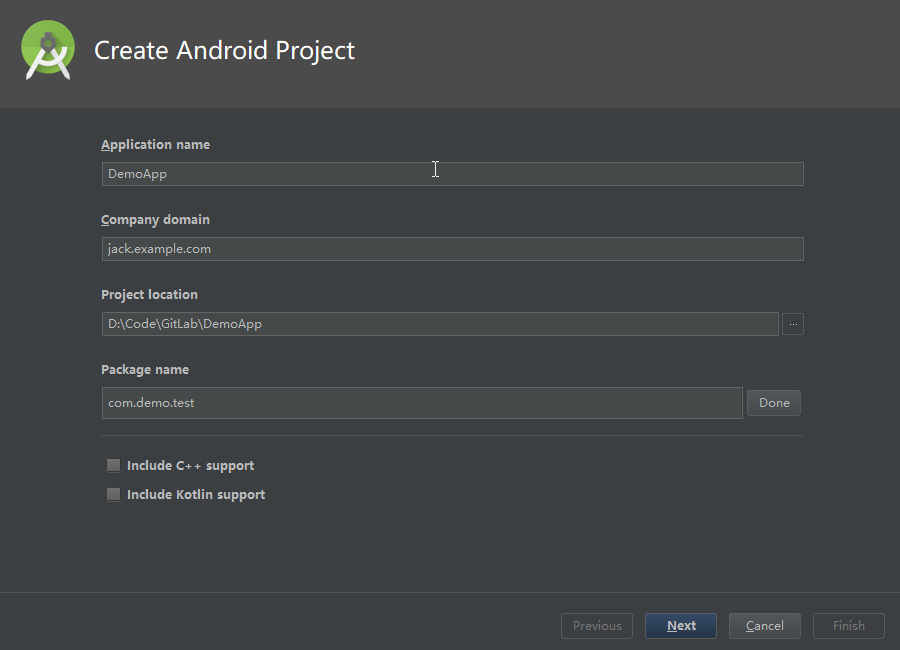Click the Project location path field
This screenshot has width=900, height=650.
440,324
